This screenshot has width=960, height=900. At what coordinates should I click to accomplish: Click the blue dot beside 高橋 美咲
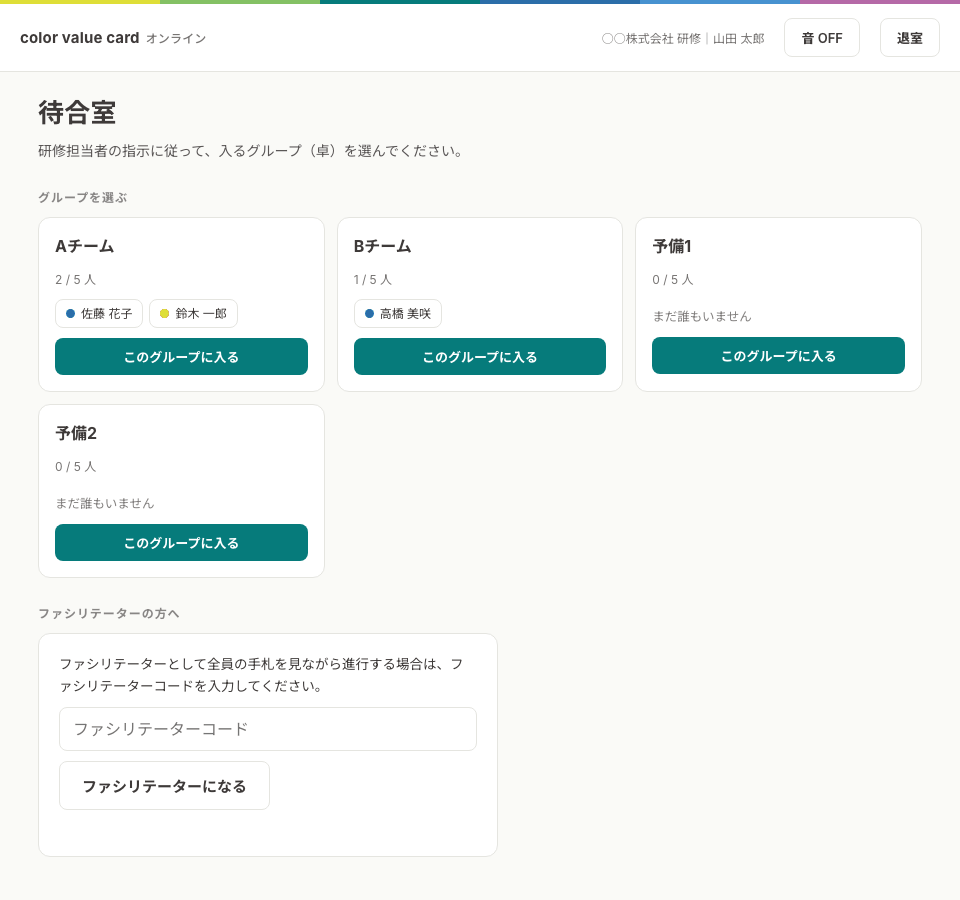pyautogui.click(x=369, y=313)
